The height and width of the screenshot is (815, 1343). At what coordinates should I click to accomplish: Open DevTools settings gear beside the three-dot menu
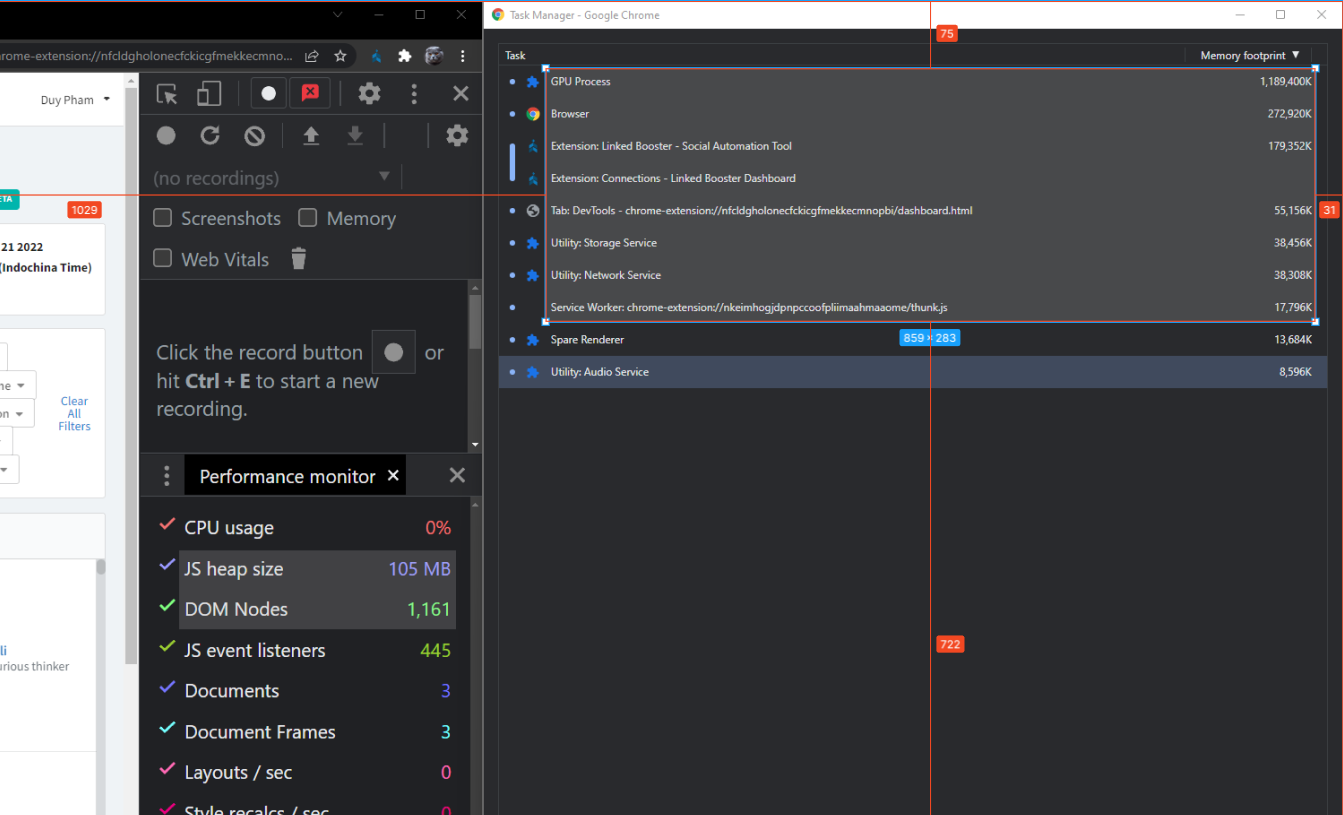[x=369, y=94]
